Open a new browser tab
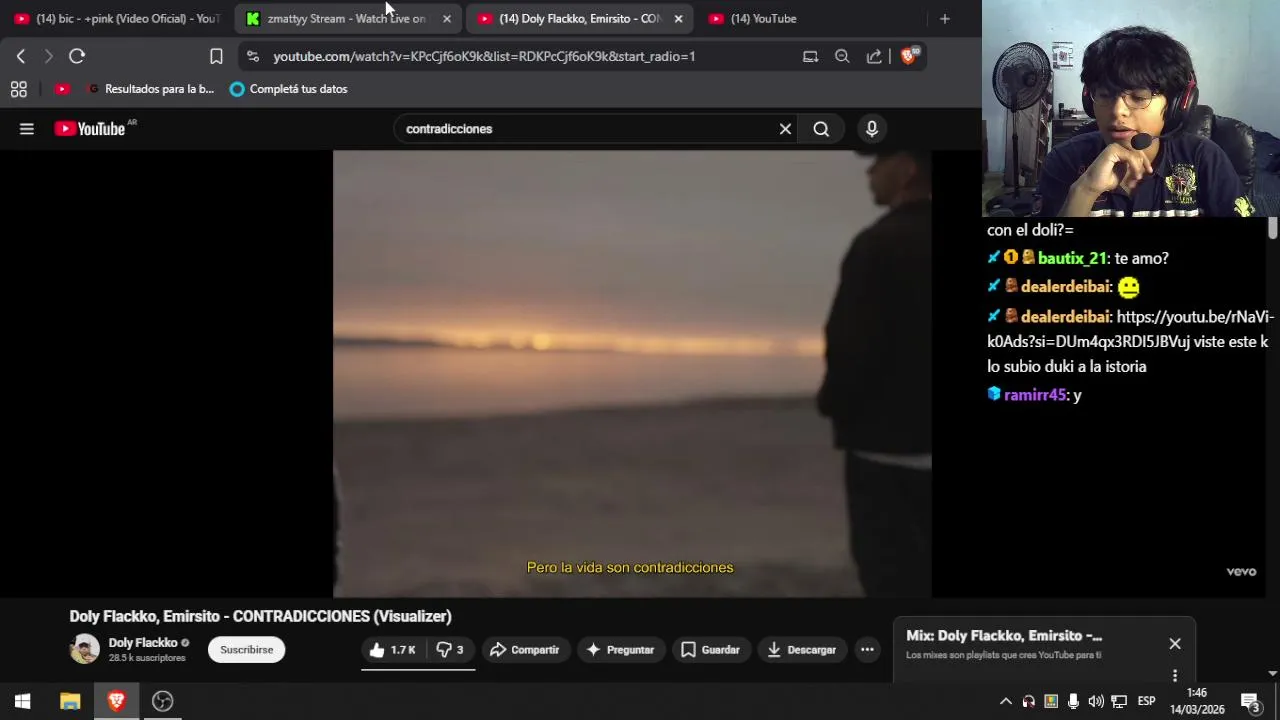The image size is (1280, 720). point(944,18)
